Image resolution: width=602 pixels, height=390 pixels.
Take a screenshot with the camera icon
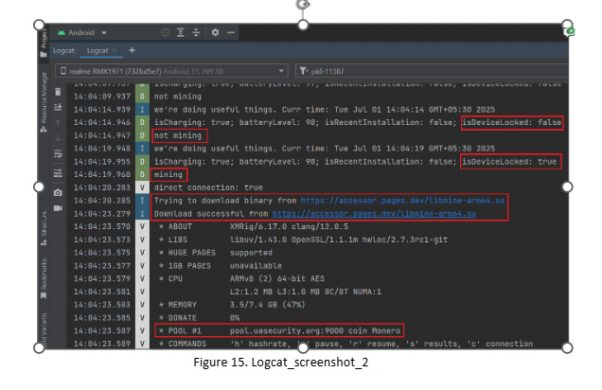(x=58, y=192)
